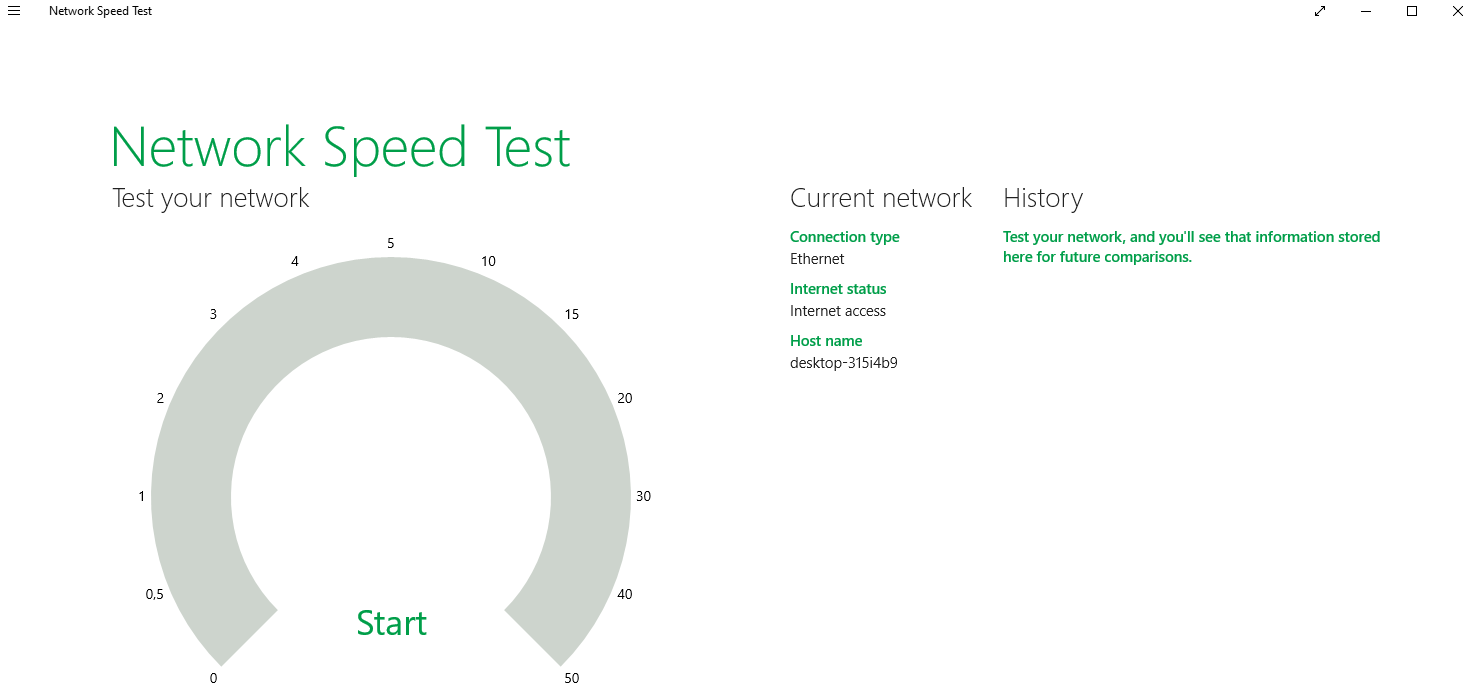The width and height of the screenshot is (1472, 693).
Task: Click the Internet status label
Action: pyautogui.click(x=838, y=289)
